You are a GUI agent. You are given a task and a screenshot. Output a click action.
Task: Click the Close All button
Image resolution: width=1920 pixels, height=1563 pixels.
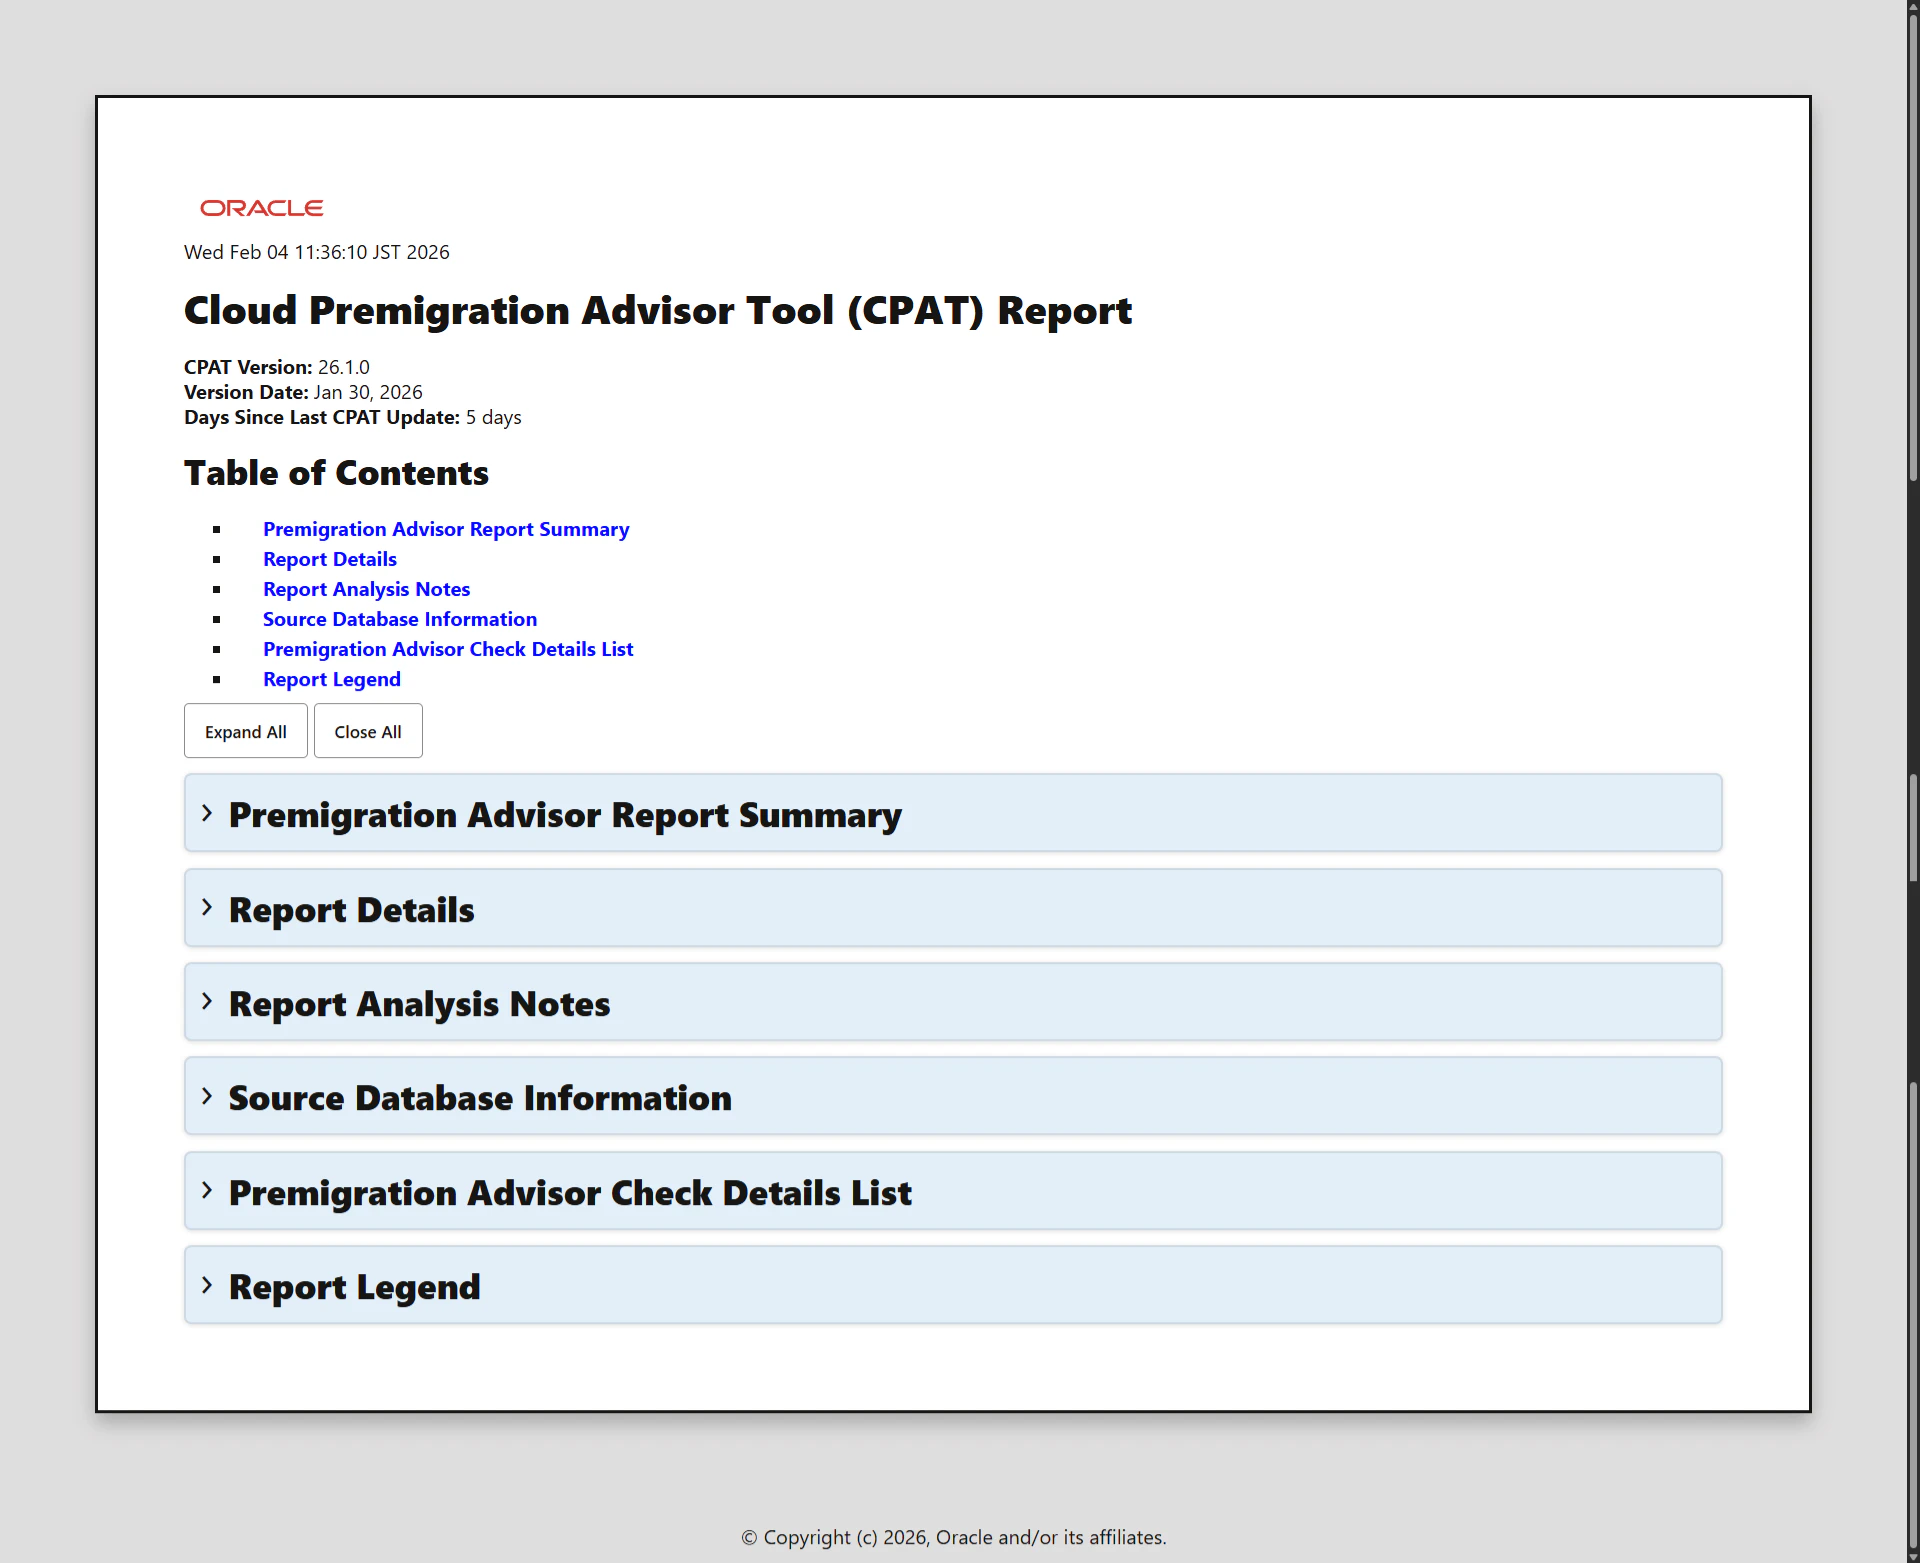point(368,731)
